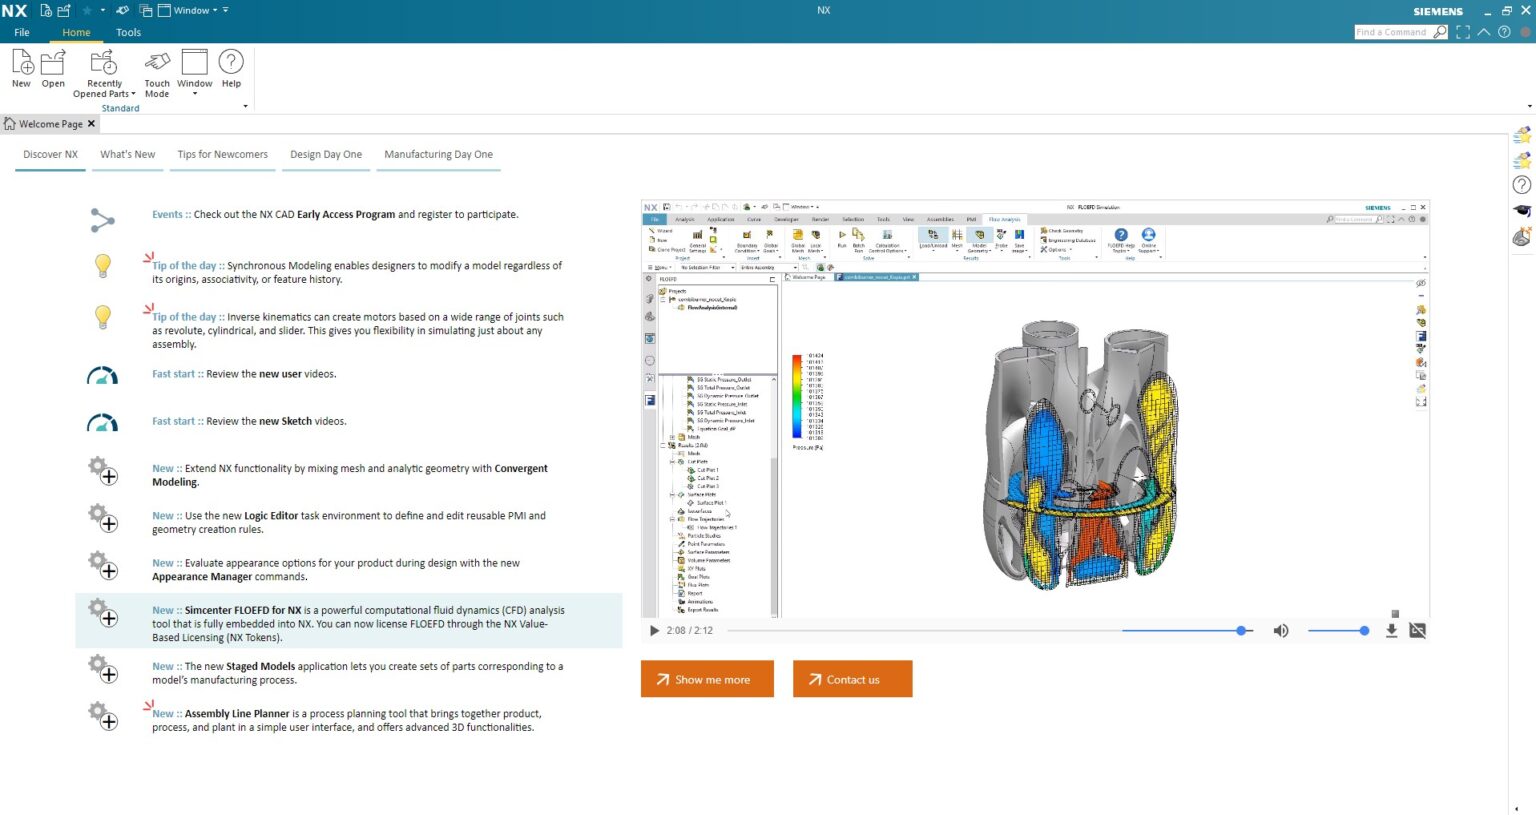1536x815 pixels.
Task: Click the Show me more button
Action: pos(707,679)
